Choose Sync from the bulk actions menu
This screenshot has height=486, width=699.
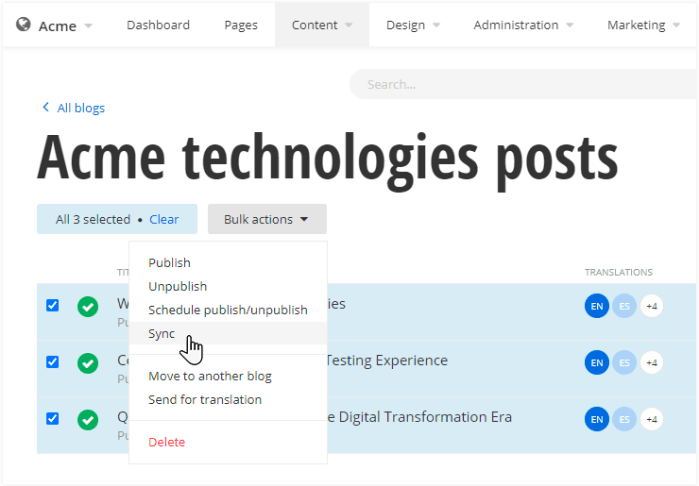[162, 333]
